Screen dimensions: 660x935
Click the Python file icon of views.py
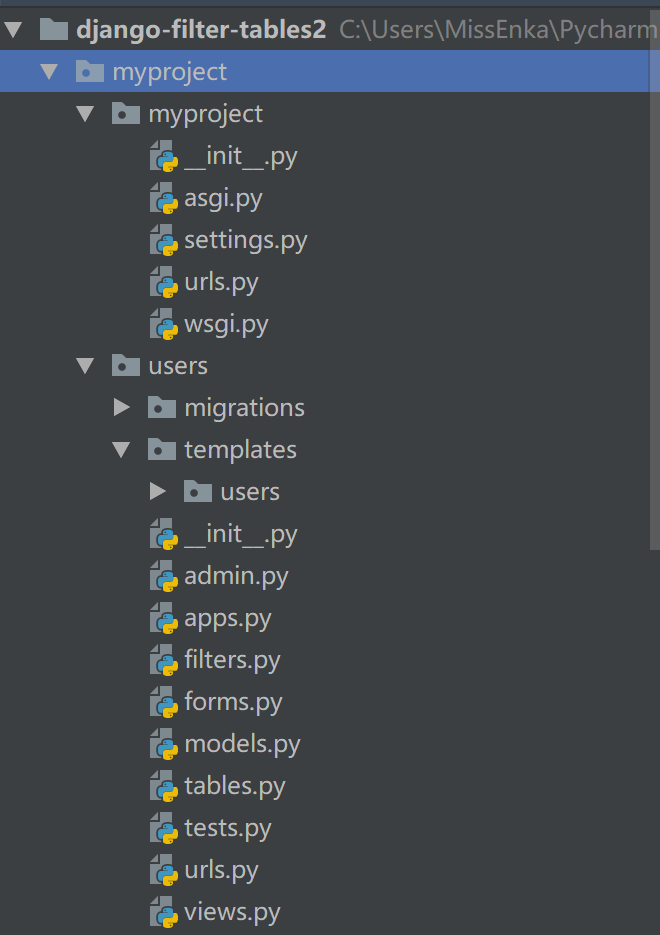(164, 912)
